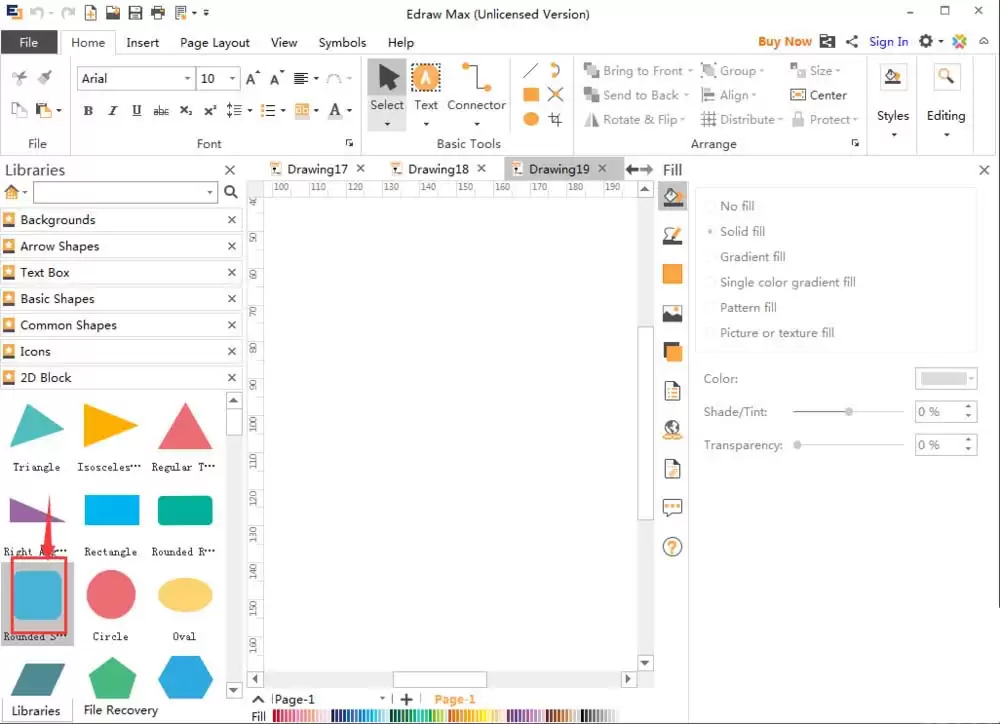The width and height of the screenshot is (1000, 724).
Task: Open the Align dropdown in Arrange
Action: tap(729, 95)
